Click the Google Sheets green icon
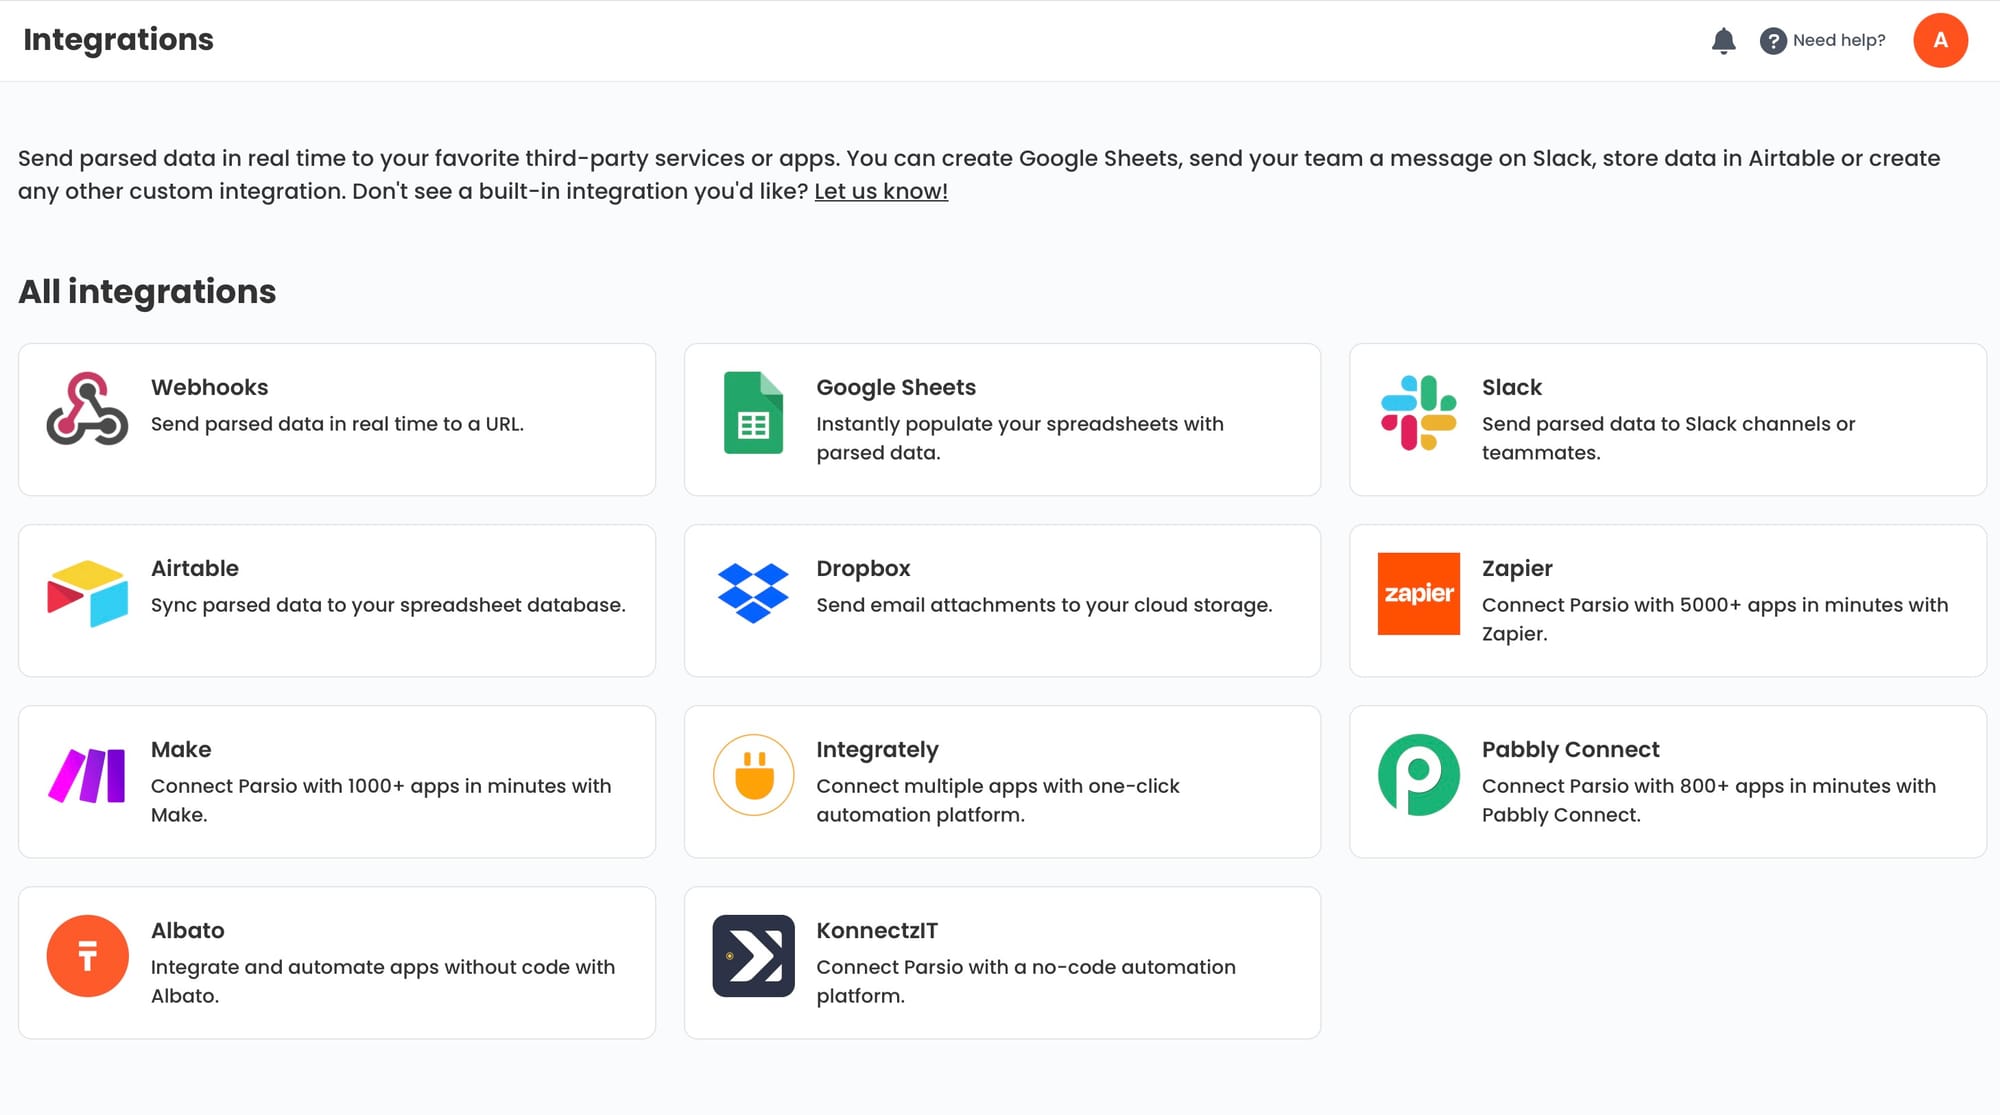This screenshot has width=2000, height=1115. click(753, 413)
